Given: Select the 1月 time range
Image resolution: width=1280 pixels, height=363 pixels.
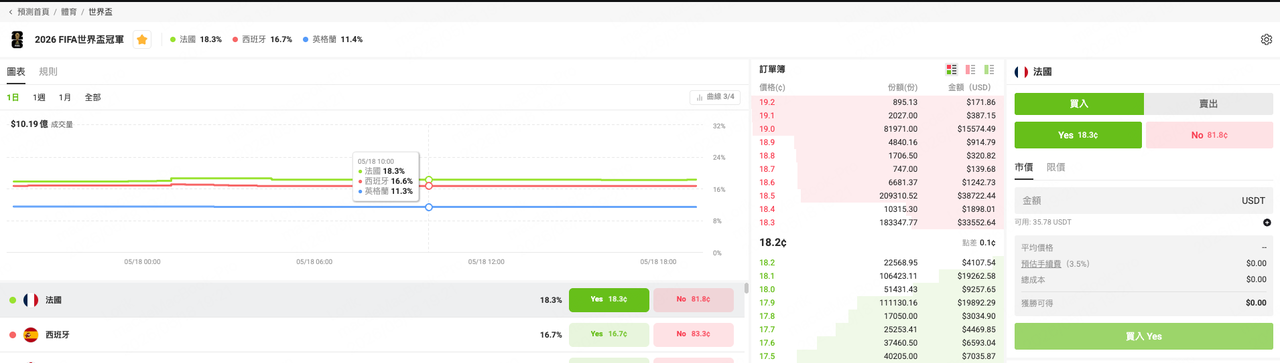Looking at the screenshot, I should [65, 98].
